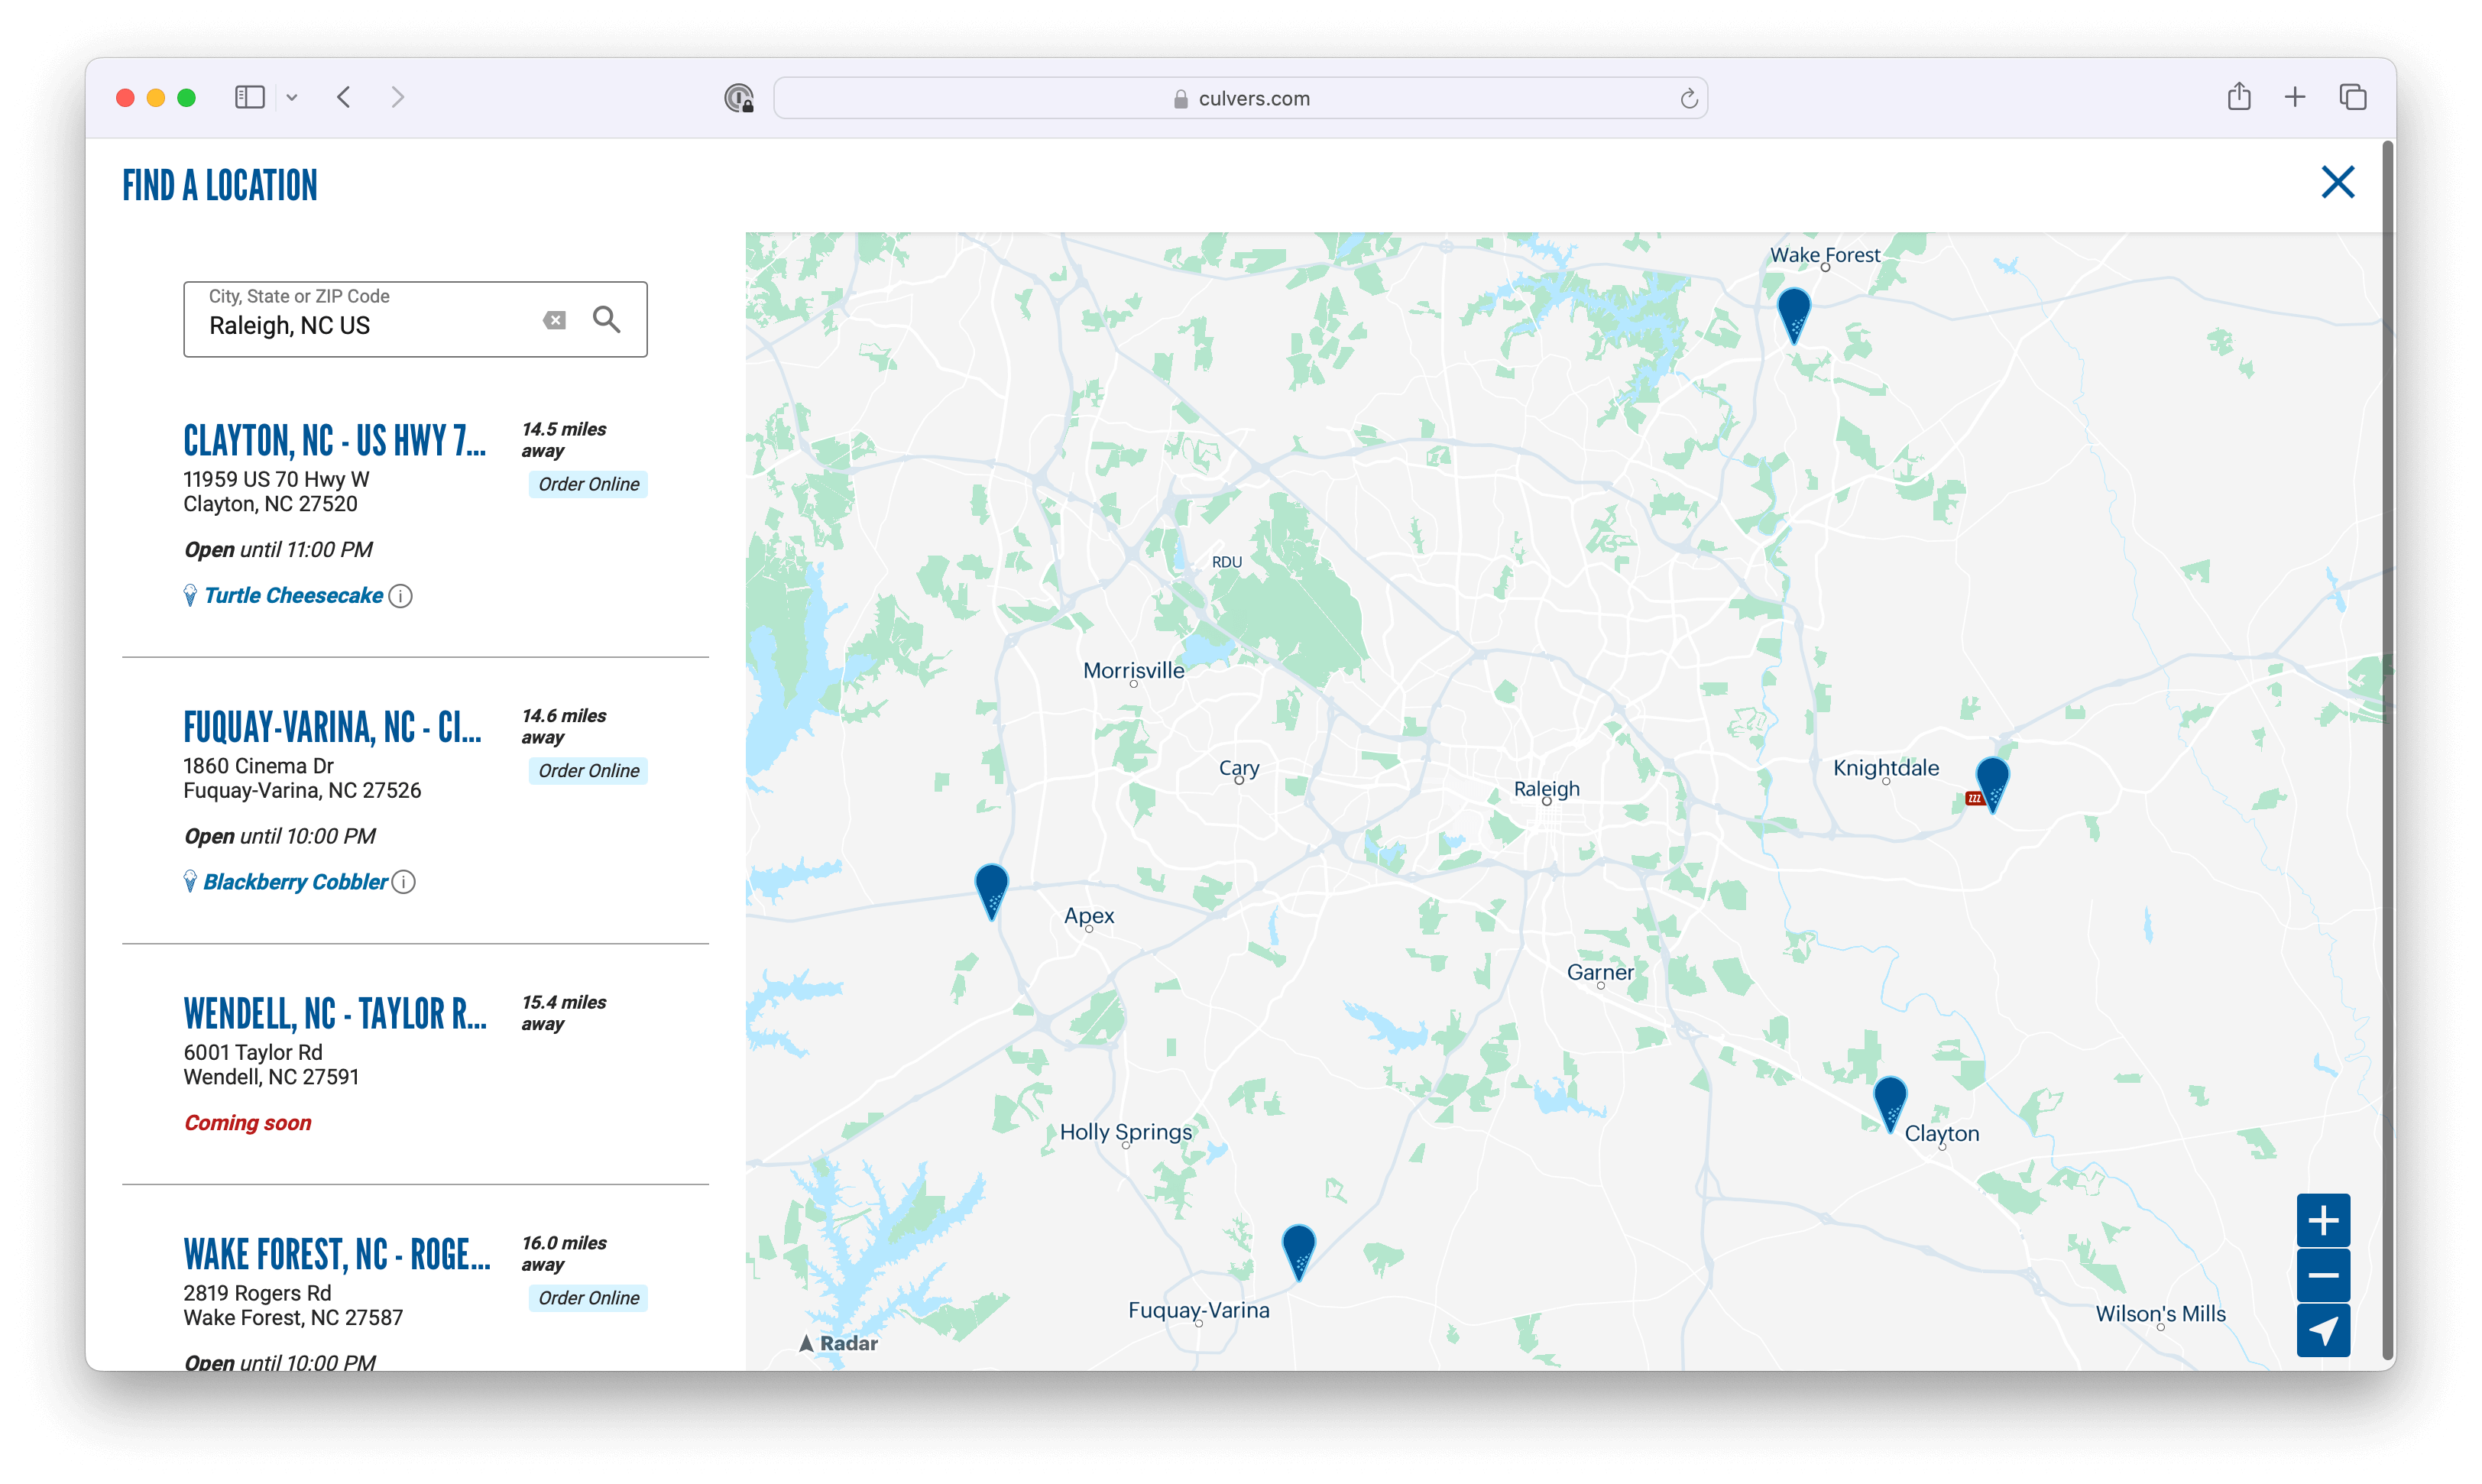Screen dimensions: 2482x1484
Task: Click the 6001 Taylor Rd address
Action: pos(253,1052)
